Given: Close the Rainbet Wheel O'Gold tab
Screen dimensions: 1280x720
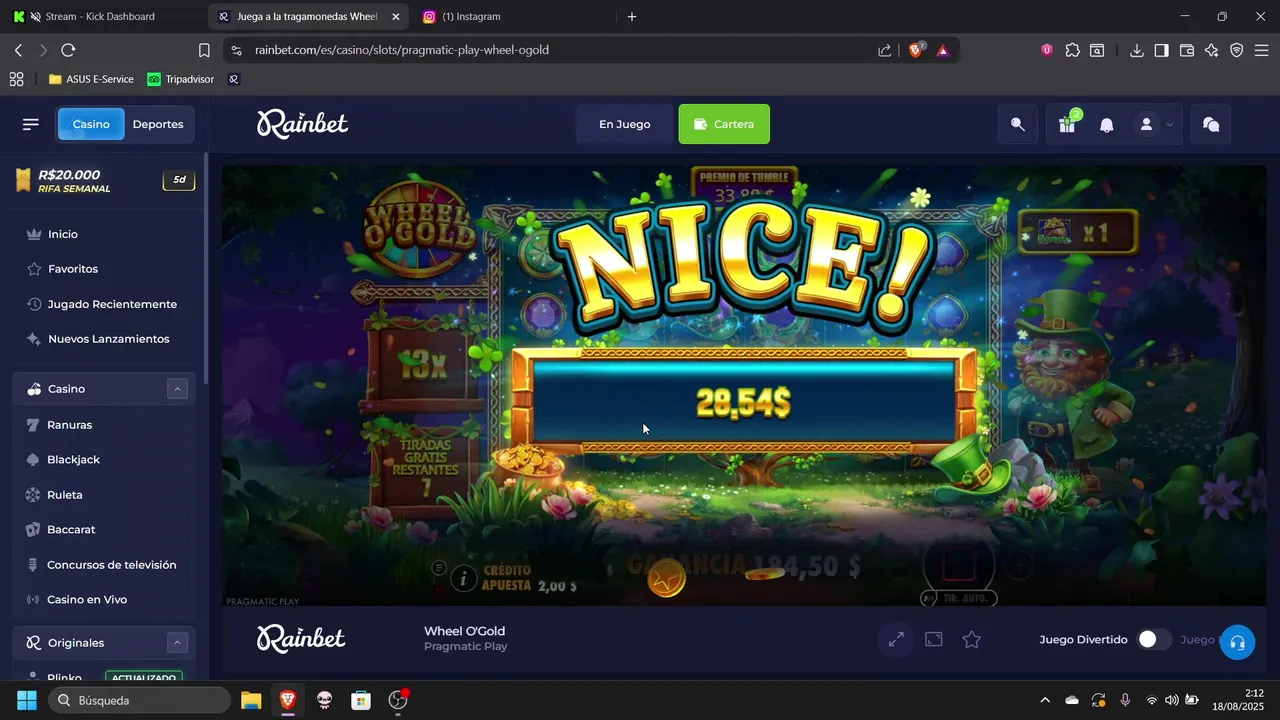Looking at the screenshot, I should pos(395,17).
